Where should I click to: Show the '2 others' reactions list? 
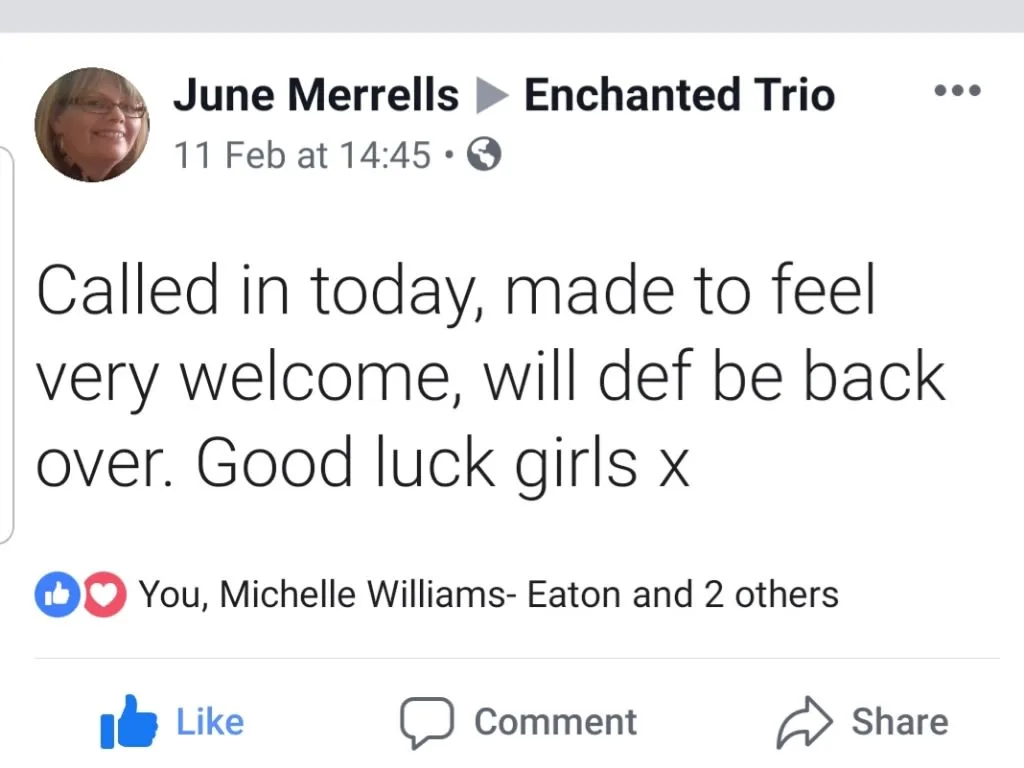pos(771,594)
